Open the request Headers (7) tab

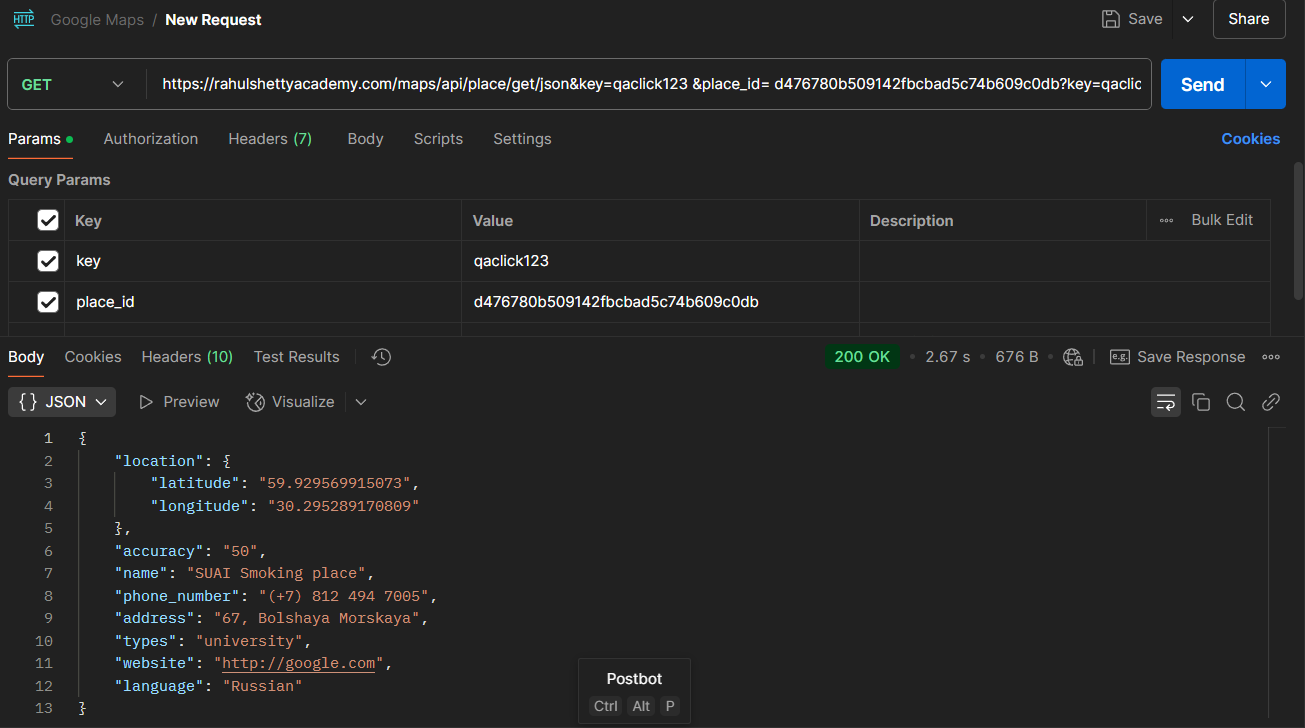point(270,139)
